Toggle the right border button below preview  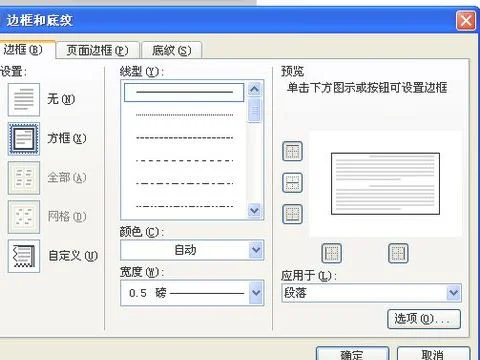click(x=398, y=253)
